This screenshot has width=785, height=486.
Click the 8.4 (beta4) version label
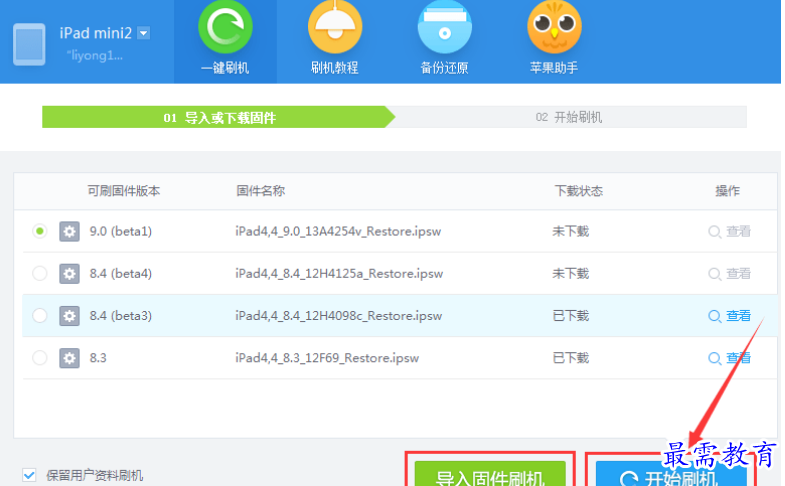tap(121, 273)
